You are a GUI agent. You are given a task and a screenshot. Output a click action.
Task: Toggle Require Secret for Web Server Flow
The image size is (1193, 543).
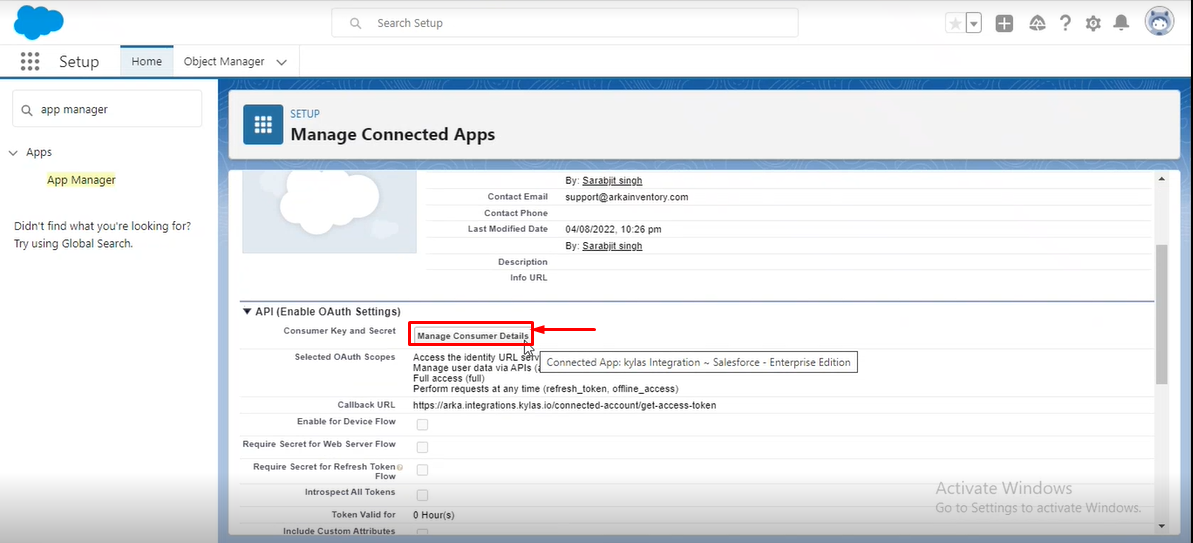[x=422, y=447]
